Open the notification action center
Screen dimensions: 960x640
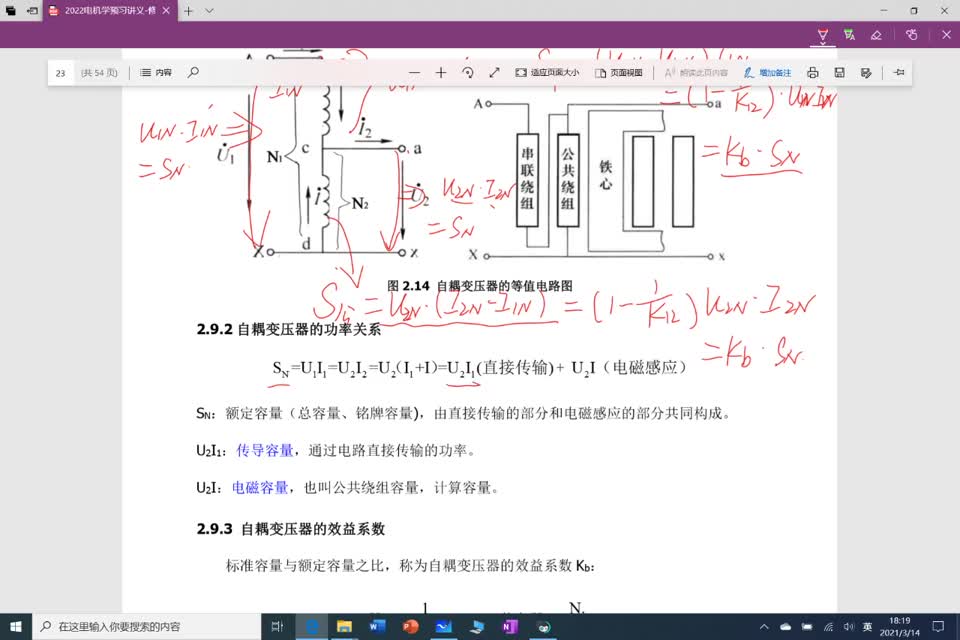click(x=938, y=627)
